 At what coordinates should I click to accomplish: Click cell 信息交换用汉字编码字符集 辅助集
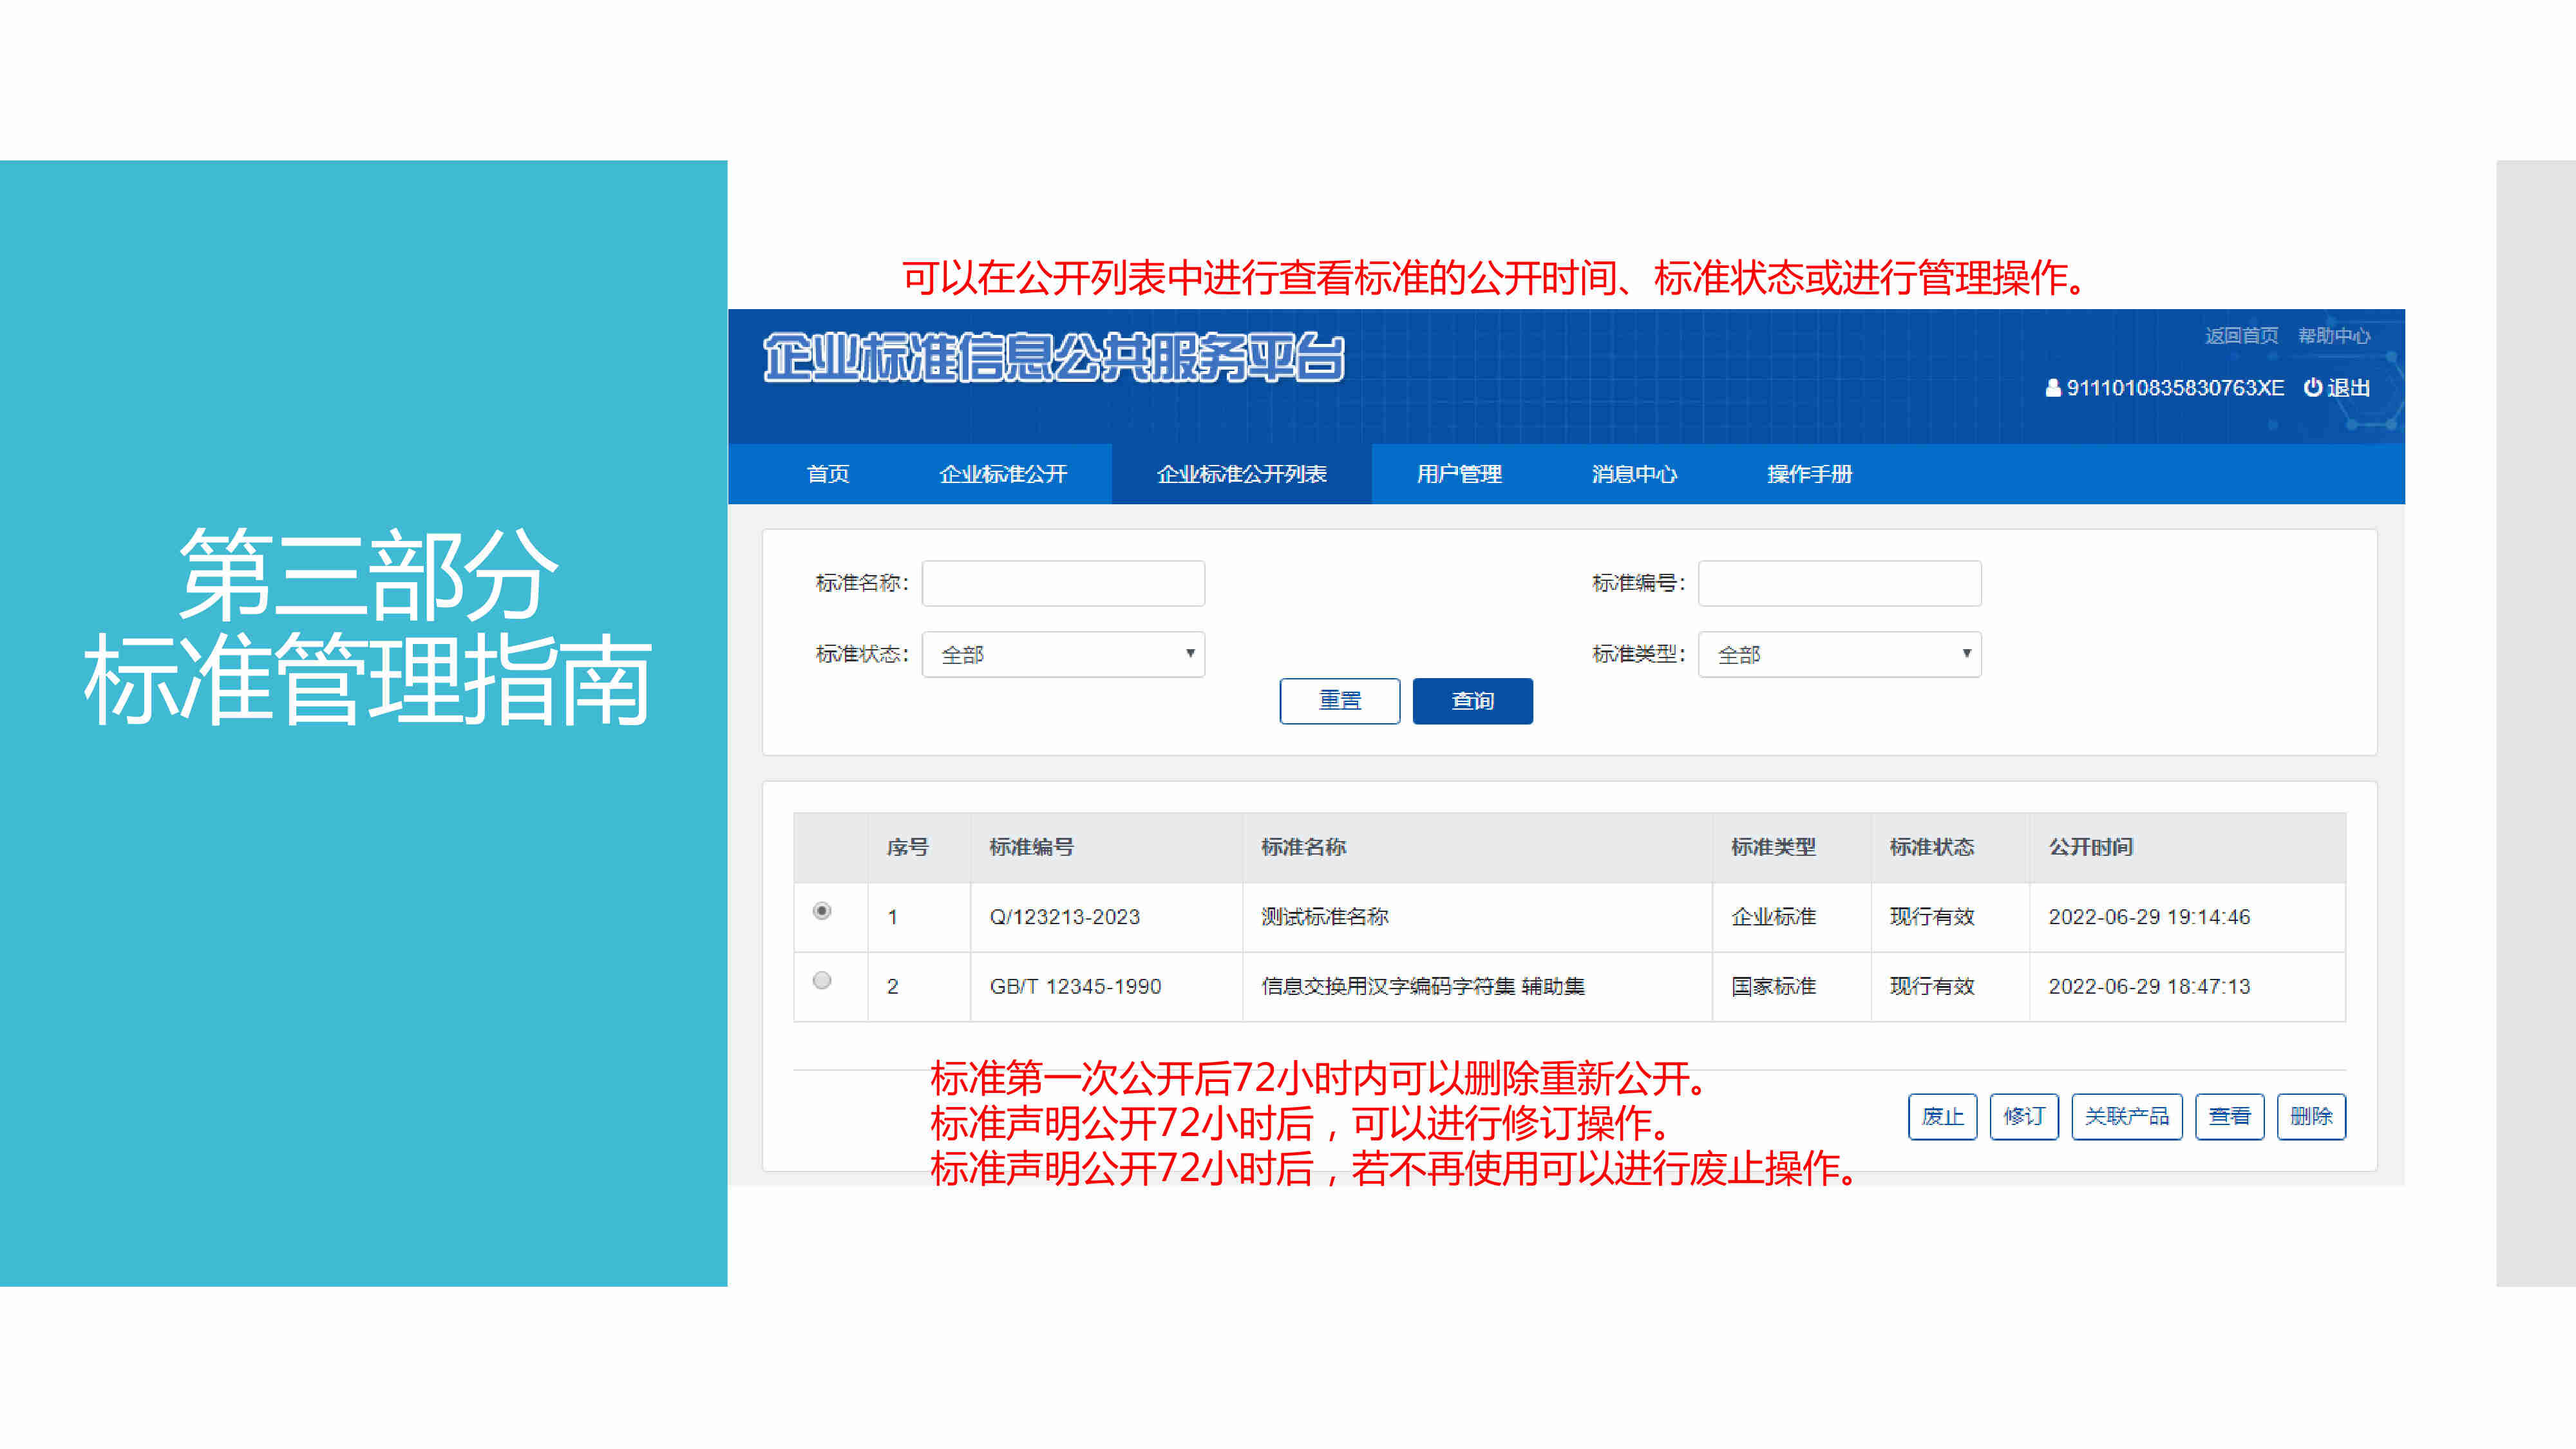(x=1423, y=986)
